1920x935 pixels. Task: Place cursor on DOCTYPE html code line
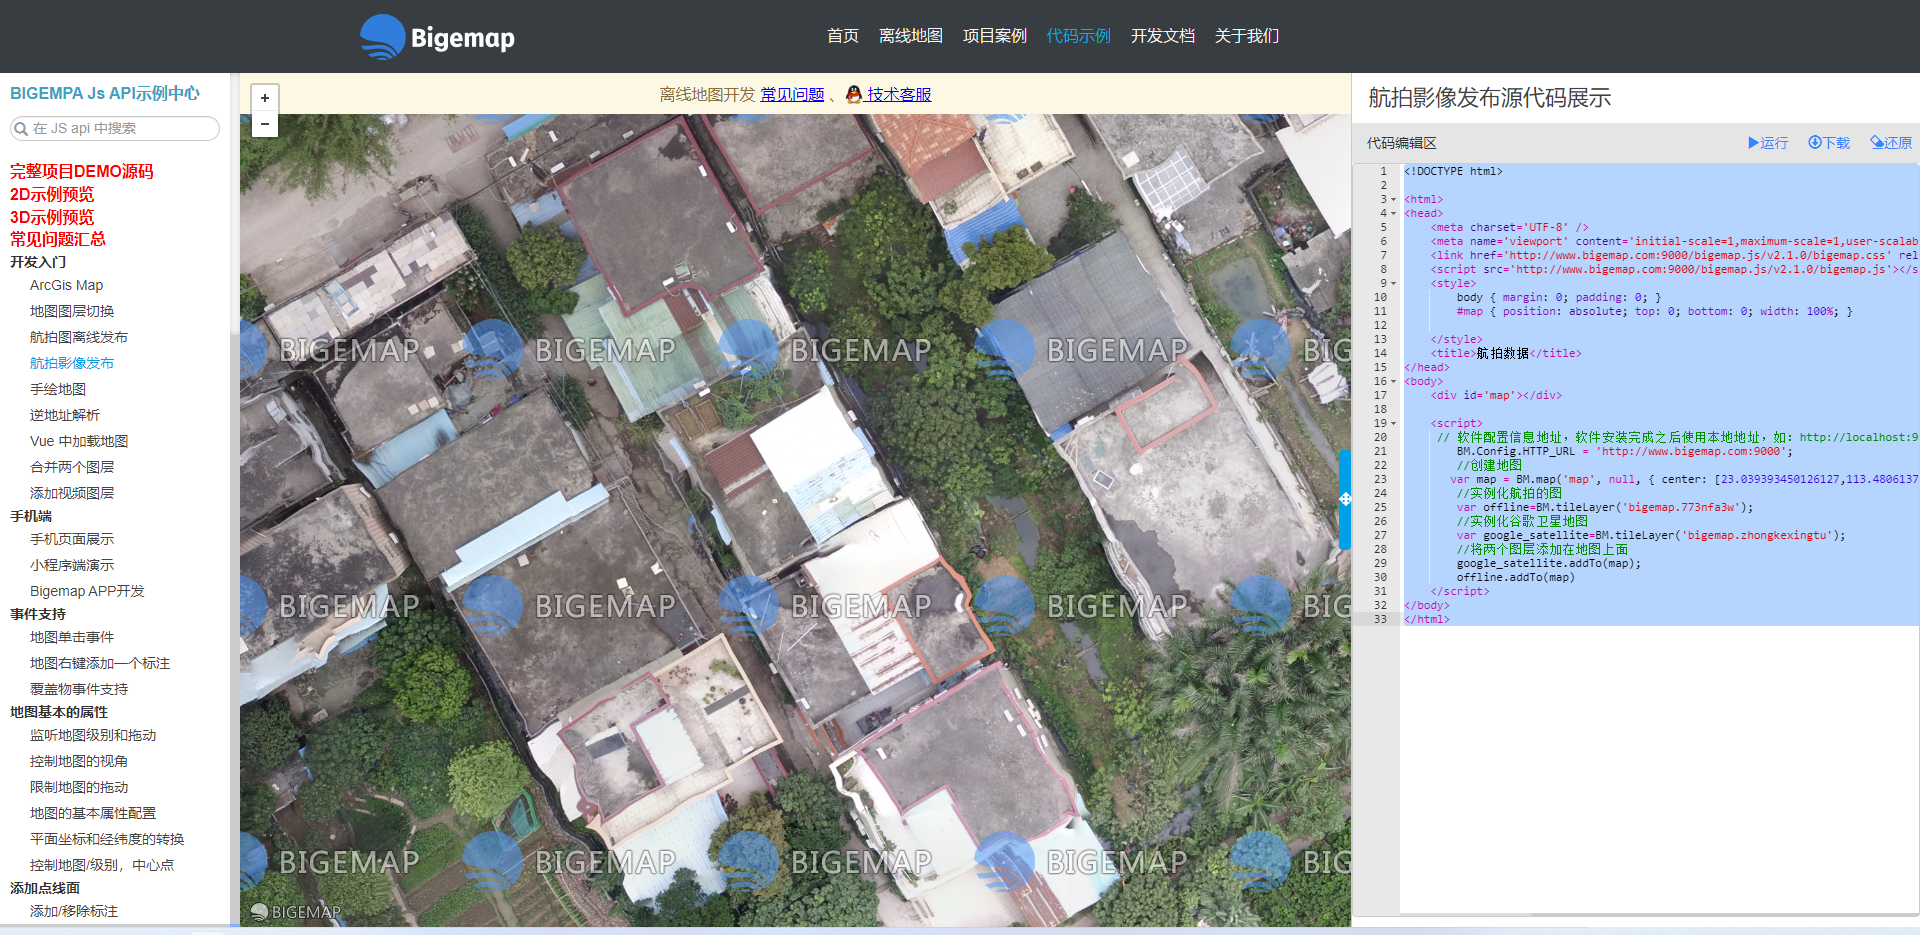tap(1453, 171)
